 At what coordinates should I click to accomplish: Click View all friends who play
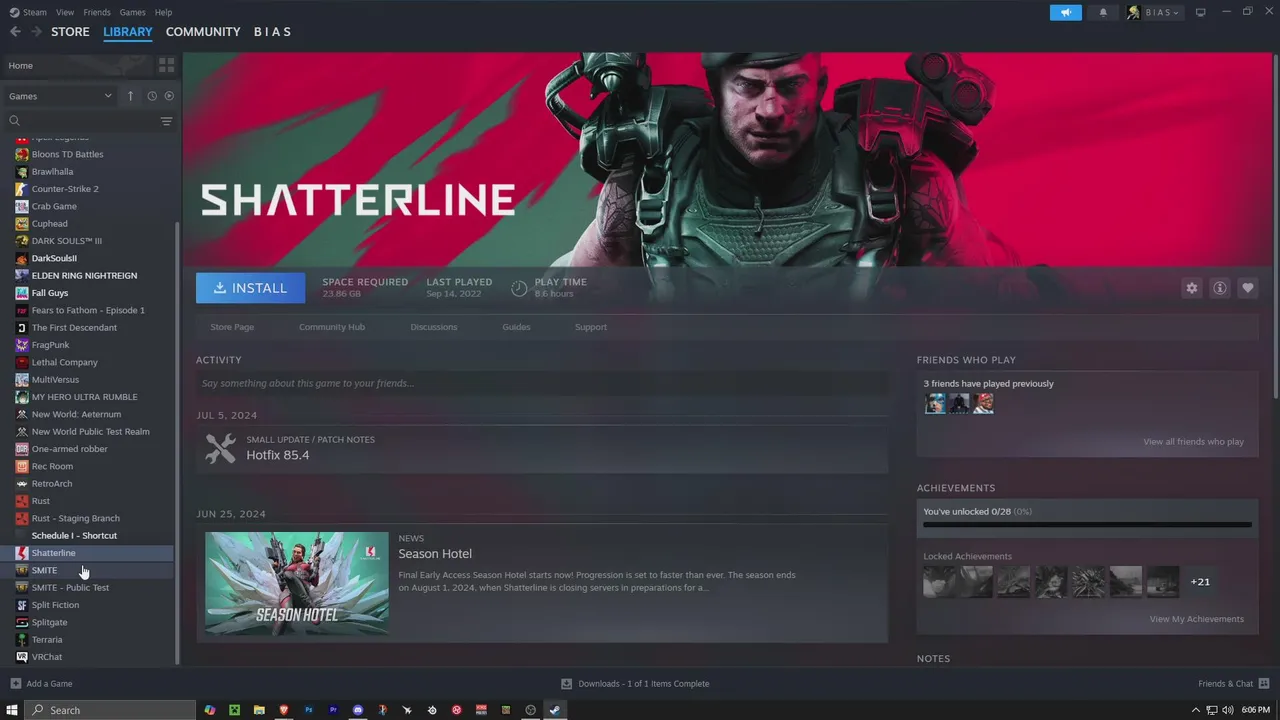[1194, 442]
